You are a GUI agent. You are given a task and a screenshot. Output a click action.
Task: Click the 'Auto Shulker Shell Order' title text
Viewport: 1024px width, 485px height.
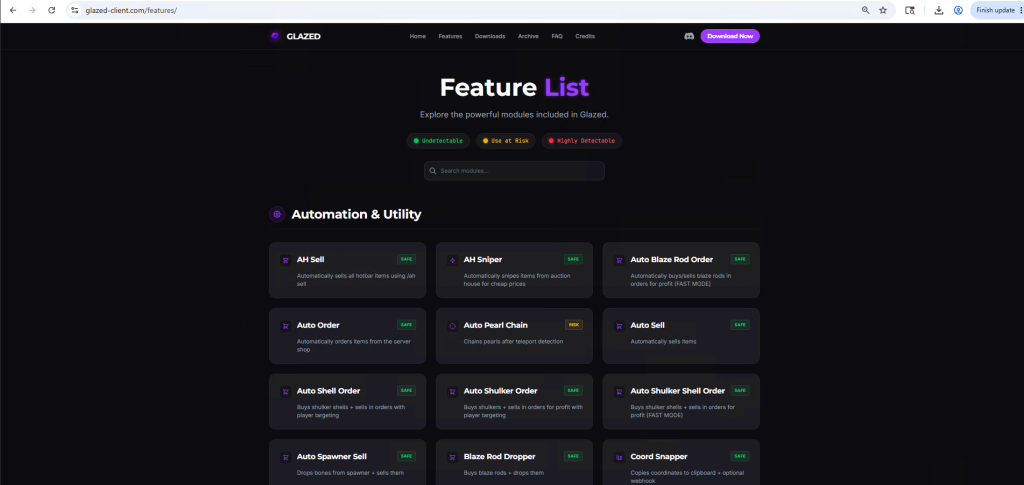tap(677, 391)
